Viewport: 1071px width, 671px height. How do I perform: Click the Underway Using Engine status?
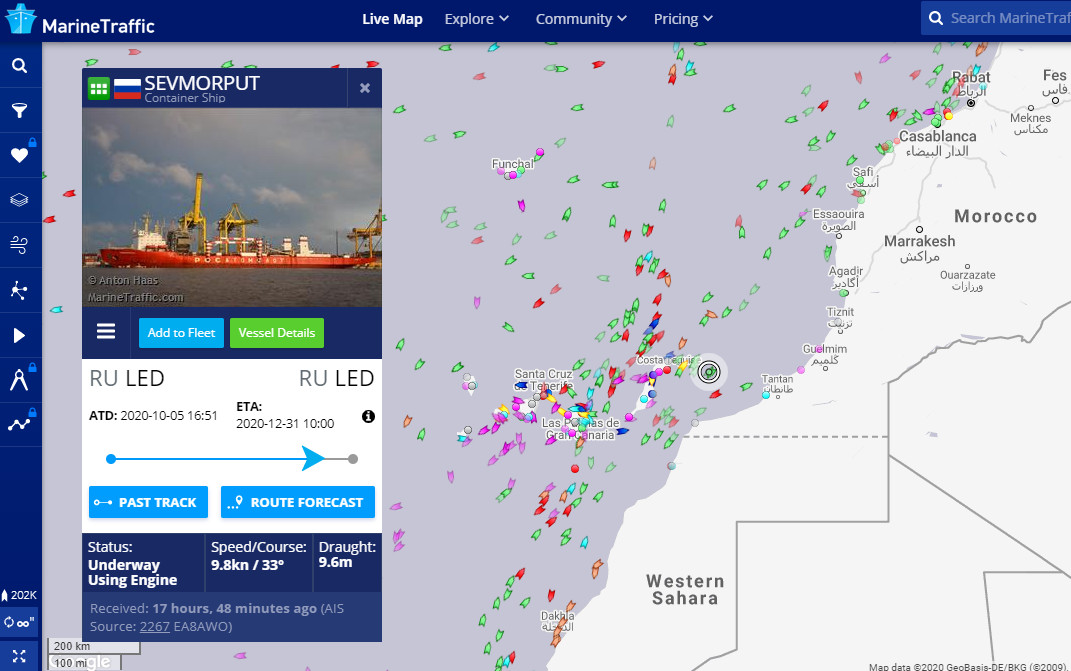point(133,573)
